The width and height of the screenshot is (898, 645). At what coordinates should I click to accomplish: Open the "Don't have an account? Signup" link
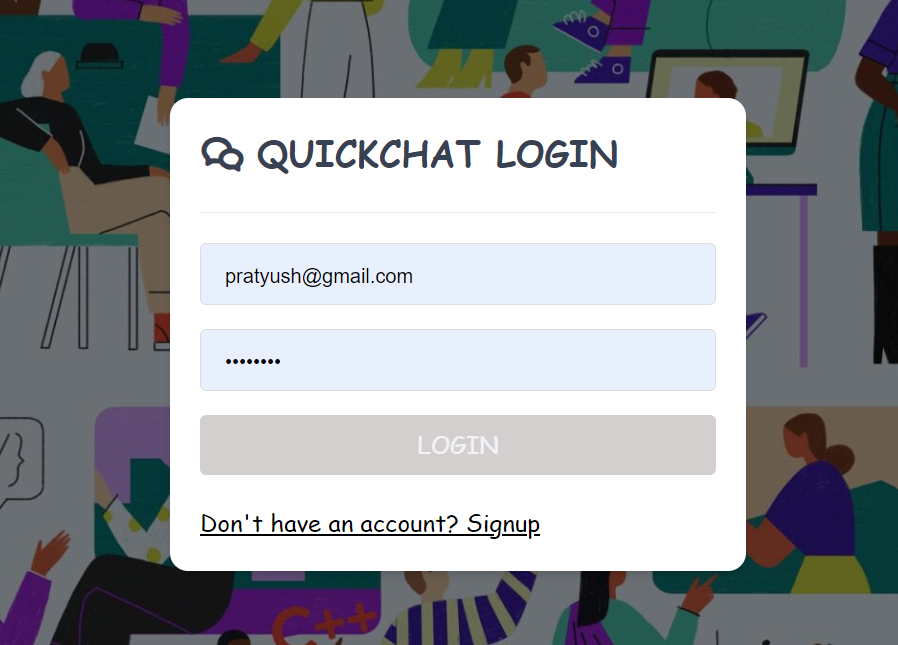click(x=369, y=523)
